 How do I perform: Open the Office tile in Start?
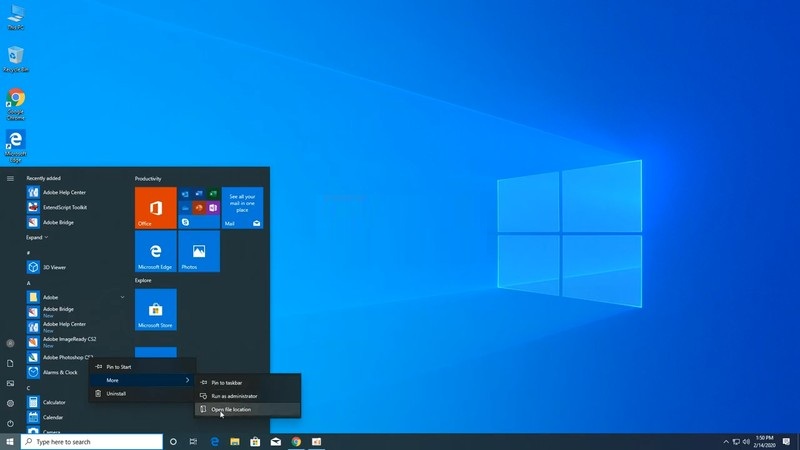coord(155,208)
